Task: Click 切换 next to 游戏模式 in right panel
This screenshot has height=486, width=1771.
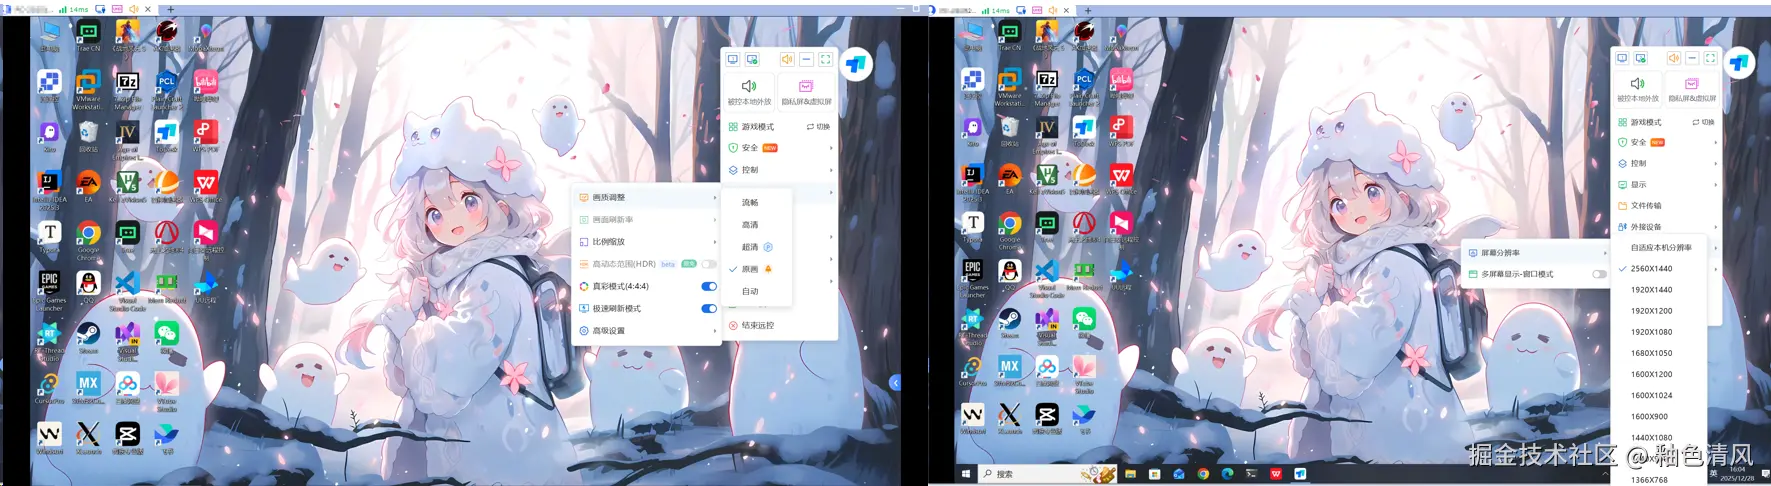Action: tap(1703, 122)
